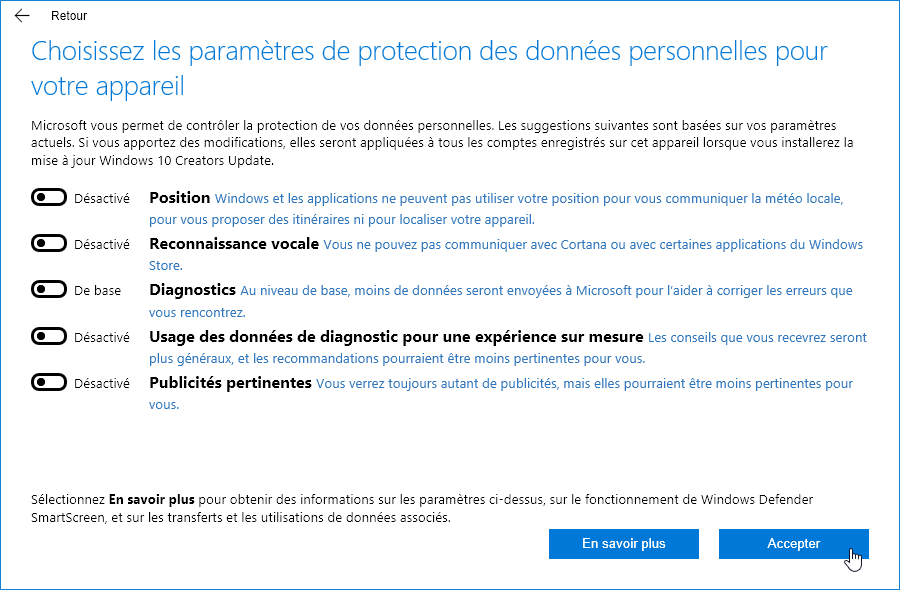The image size is (900, 590).
Task: Enable the Reconnaissance vocale switch
Action: click(x=49, y=243)
